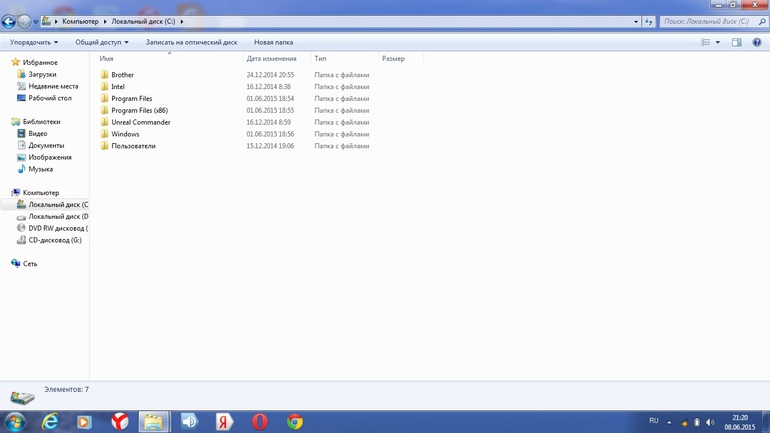Viewport: 770px width, 433px height.
Task: Open the Упорядочить menu
Action: 34,42
